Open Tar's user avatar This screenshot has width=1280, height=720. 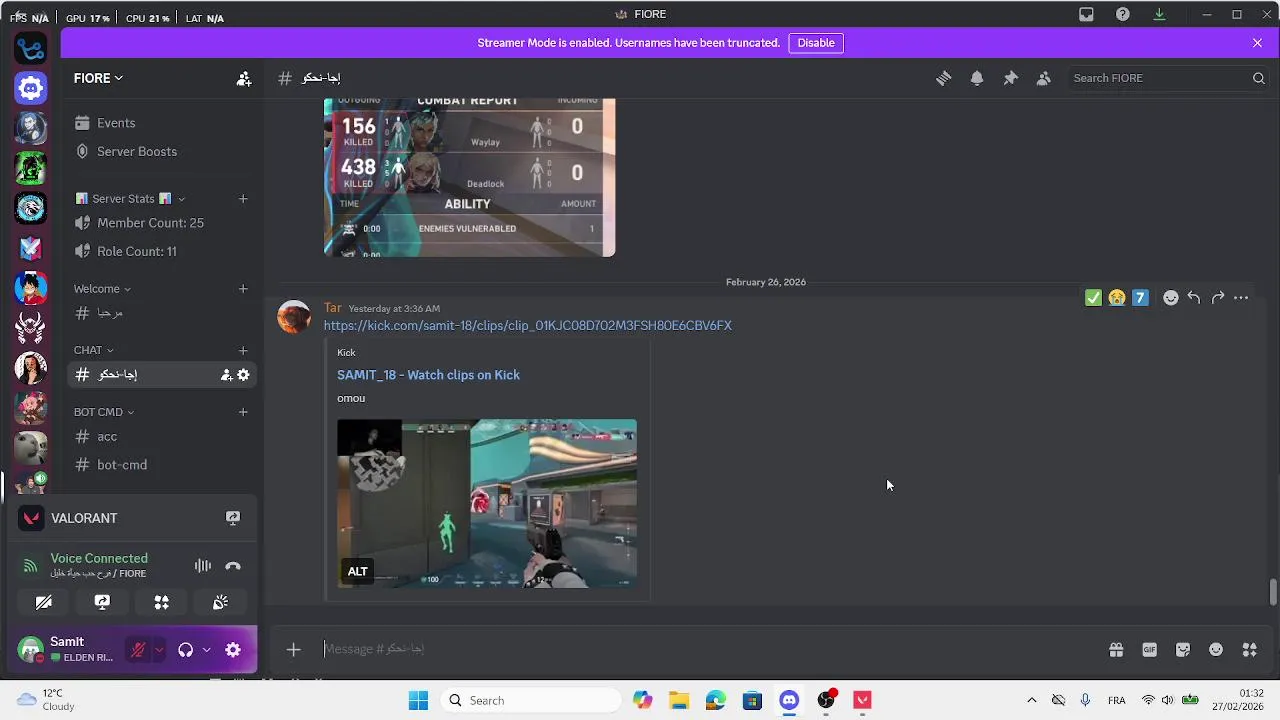[x=294, y=317]
